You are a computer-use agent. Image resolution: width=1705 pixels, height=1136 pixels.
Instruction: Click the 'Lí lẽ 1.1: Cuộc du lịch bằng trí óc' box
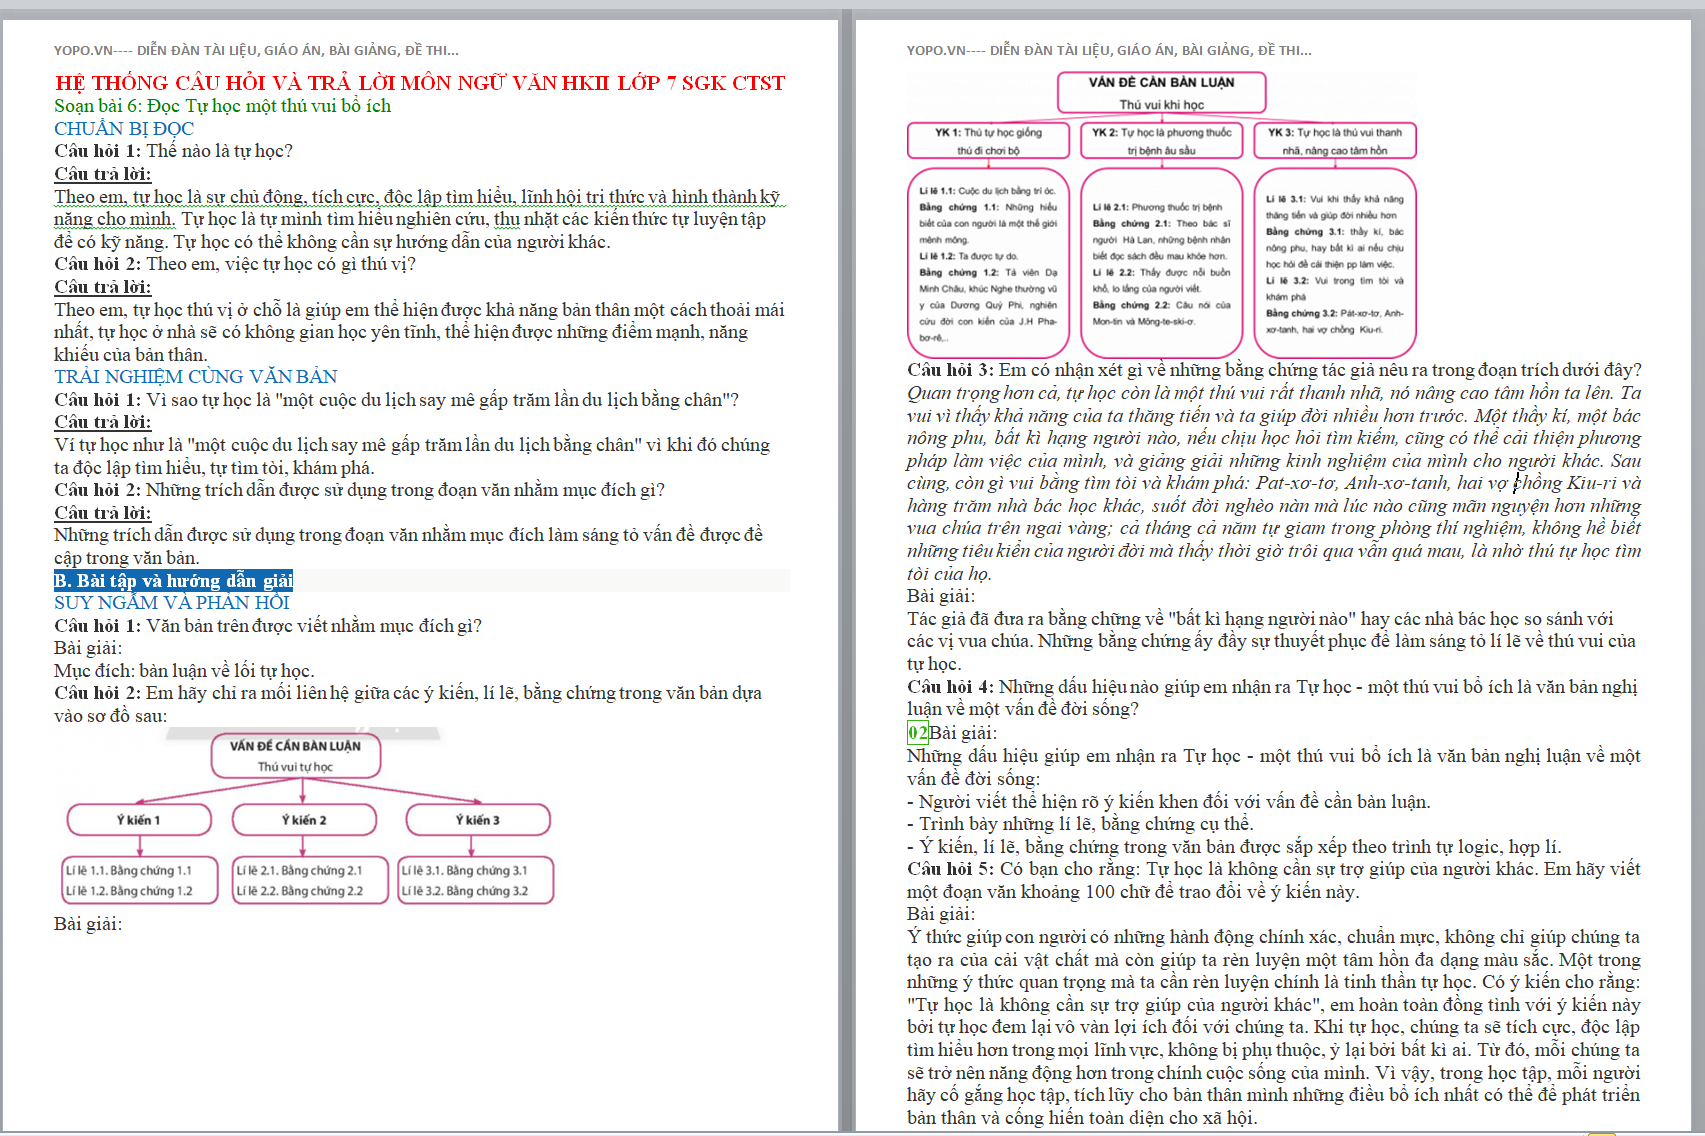pyautogui.click(x=988, y=263)
